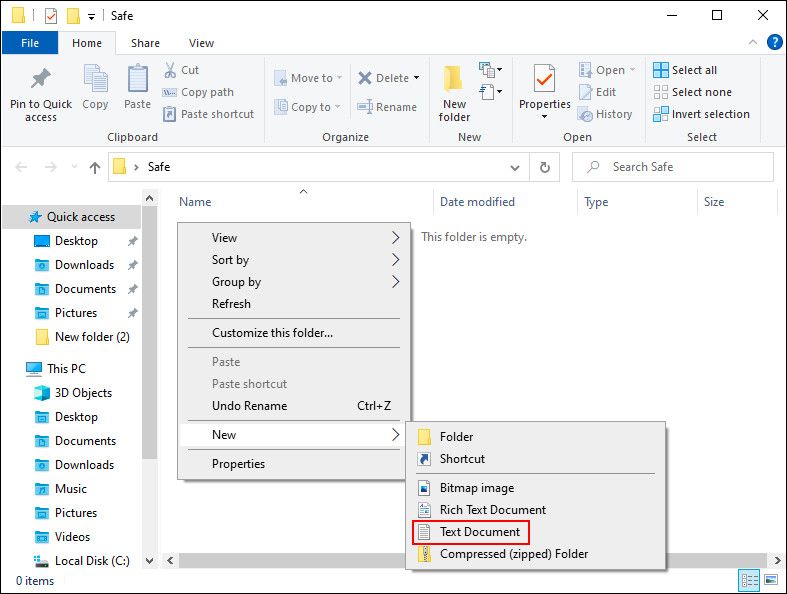Select Quick access in navigation pane

(72, 217)
